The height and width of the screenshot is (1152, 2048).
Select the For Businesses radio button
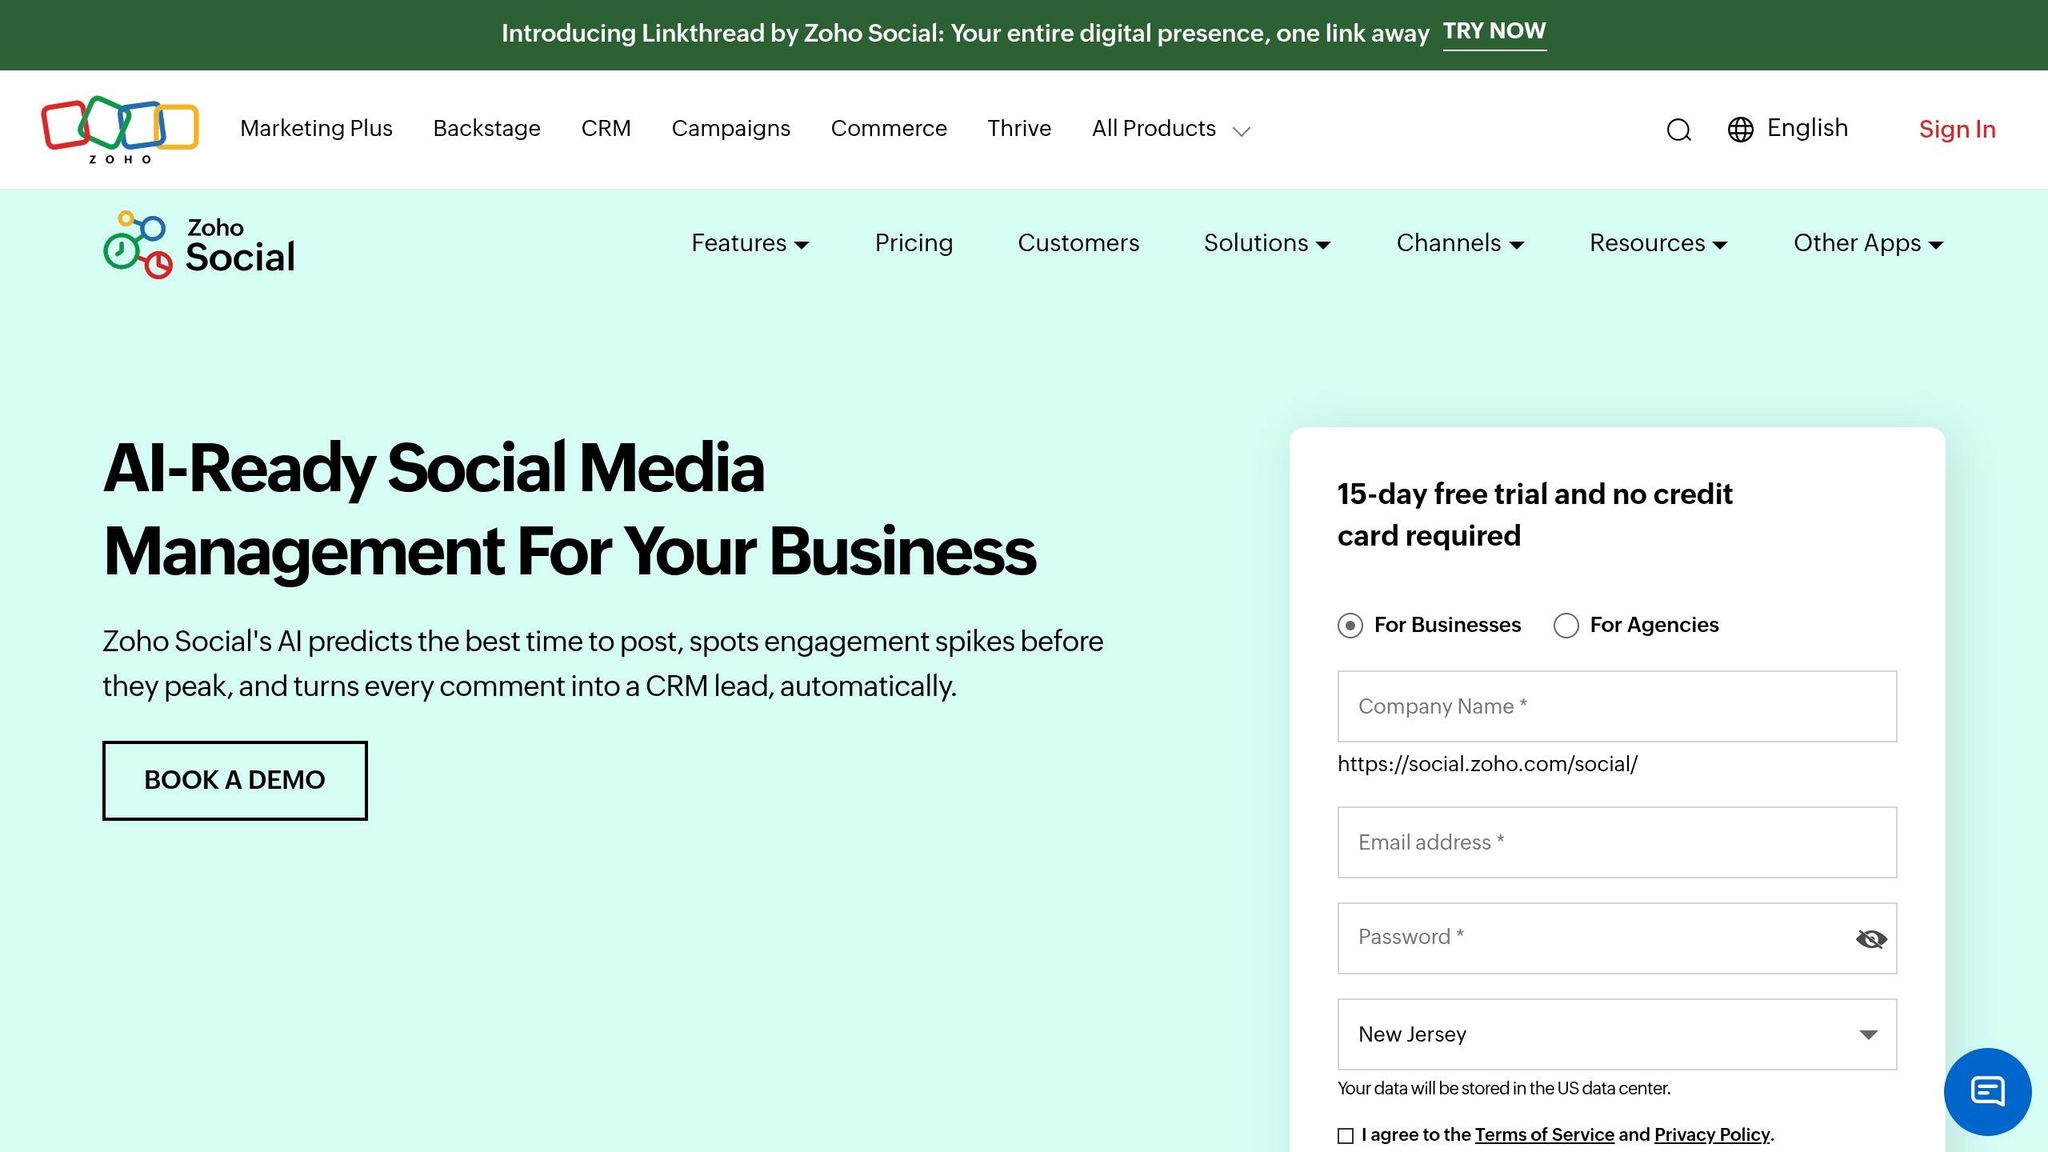1350,625
